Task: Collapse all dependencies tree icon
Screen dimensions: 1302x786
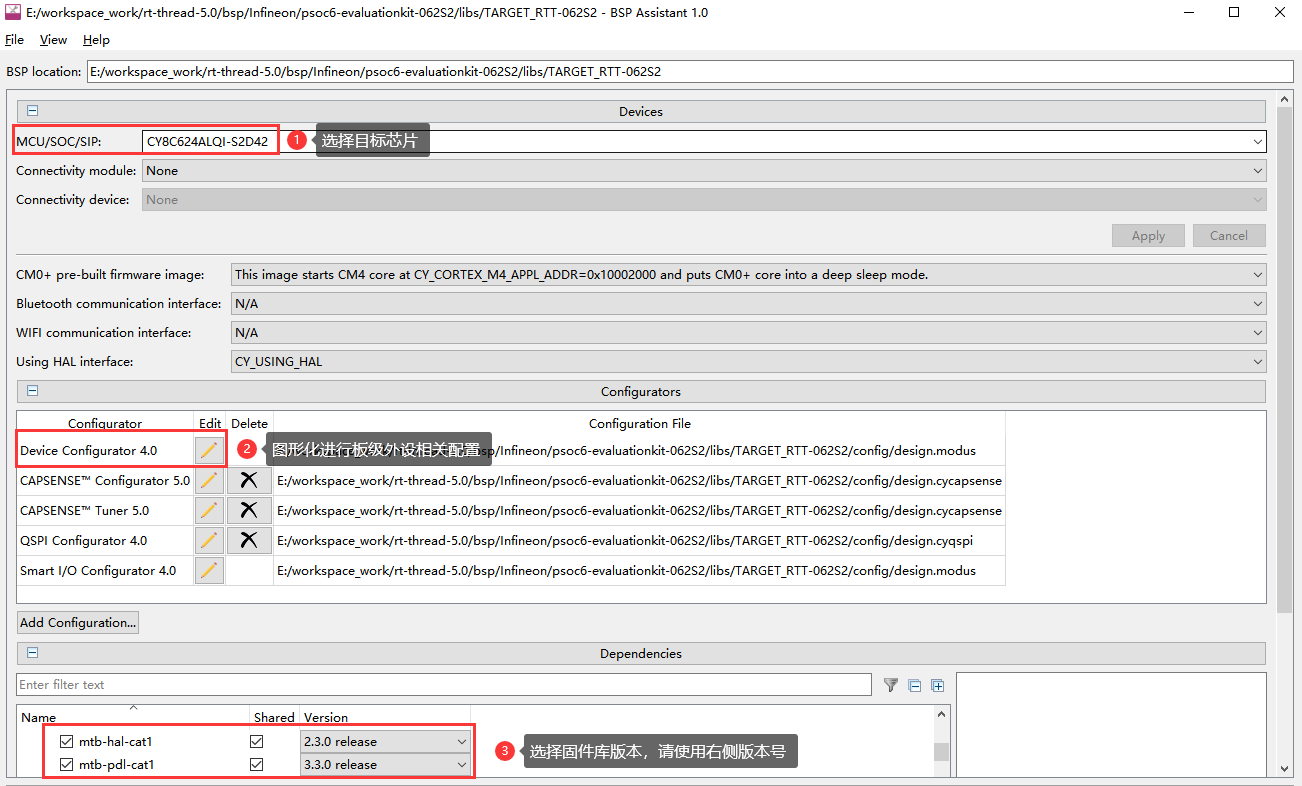Action: tap(914, 685)
